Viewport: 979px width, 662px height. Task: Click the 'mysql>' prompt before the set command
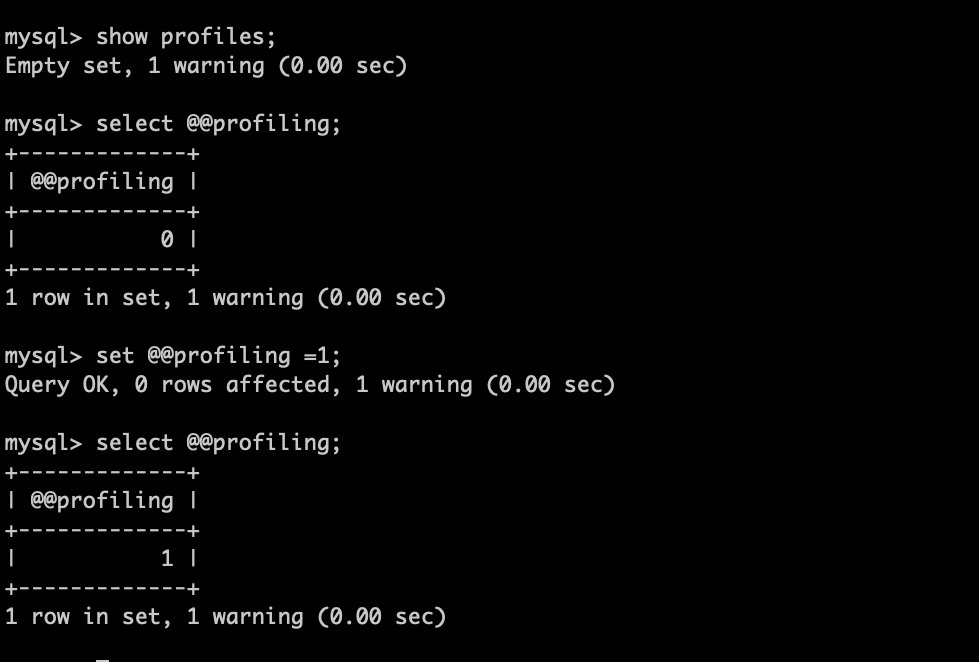pyautogui.click(x=44, y=356)
